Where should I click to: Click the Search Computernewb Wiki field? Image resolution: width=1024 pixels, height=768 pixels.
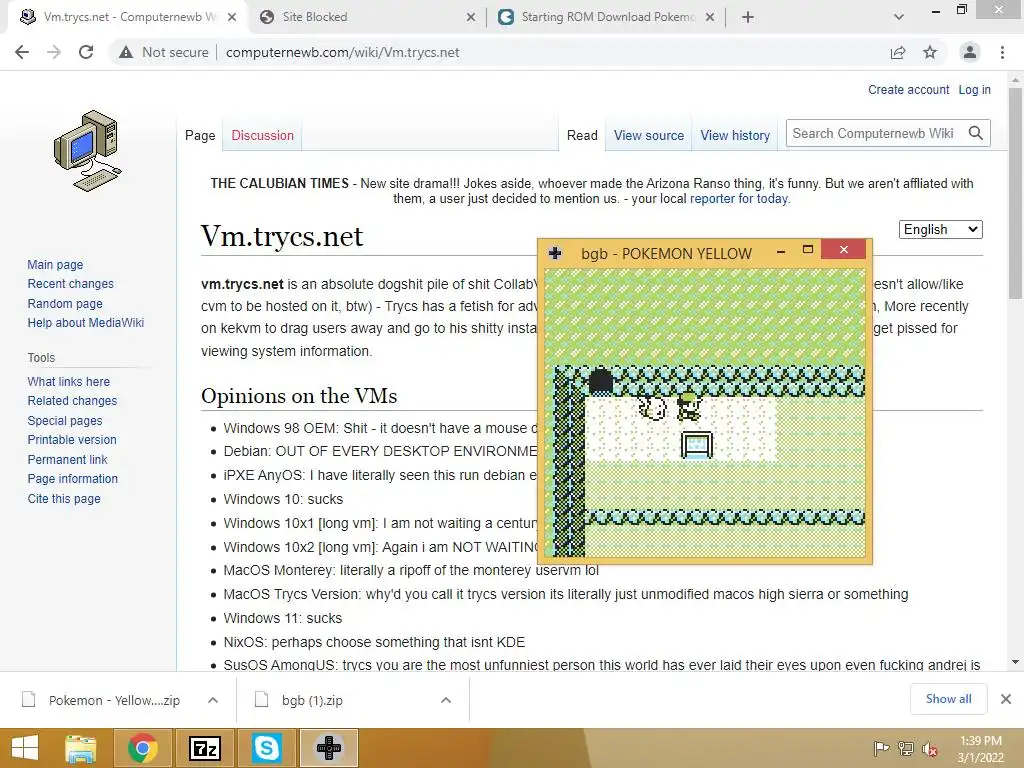tap(874, 133)
